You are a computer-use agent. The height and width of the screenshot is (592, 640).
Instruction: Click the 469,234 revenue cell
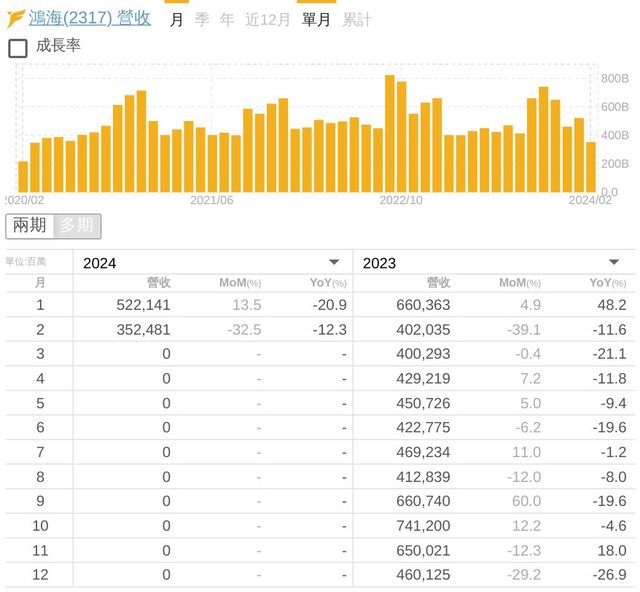(x=423, y=452)
